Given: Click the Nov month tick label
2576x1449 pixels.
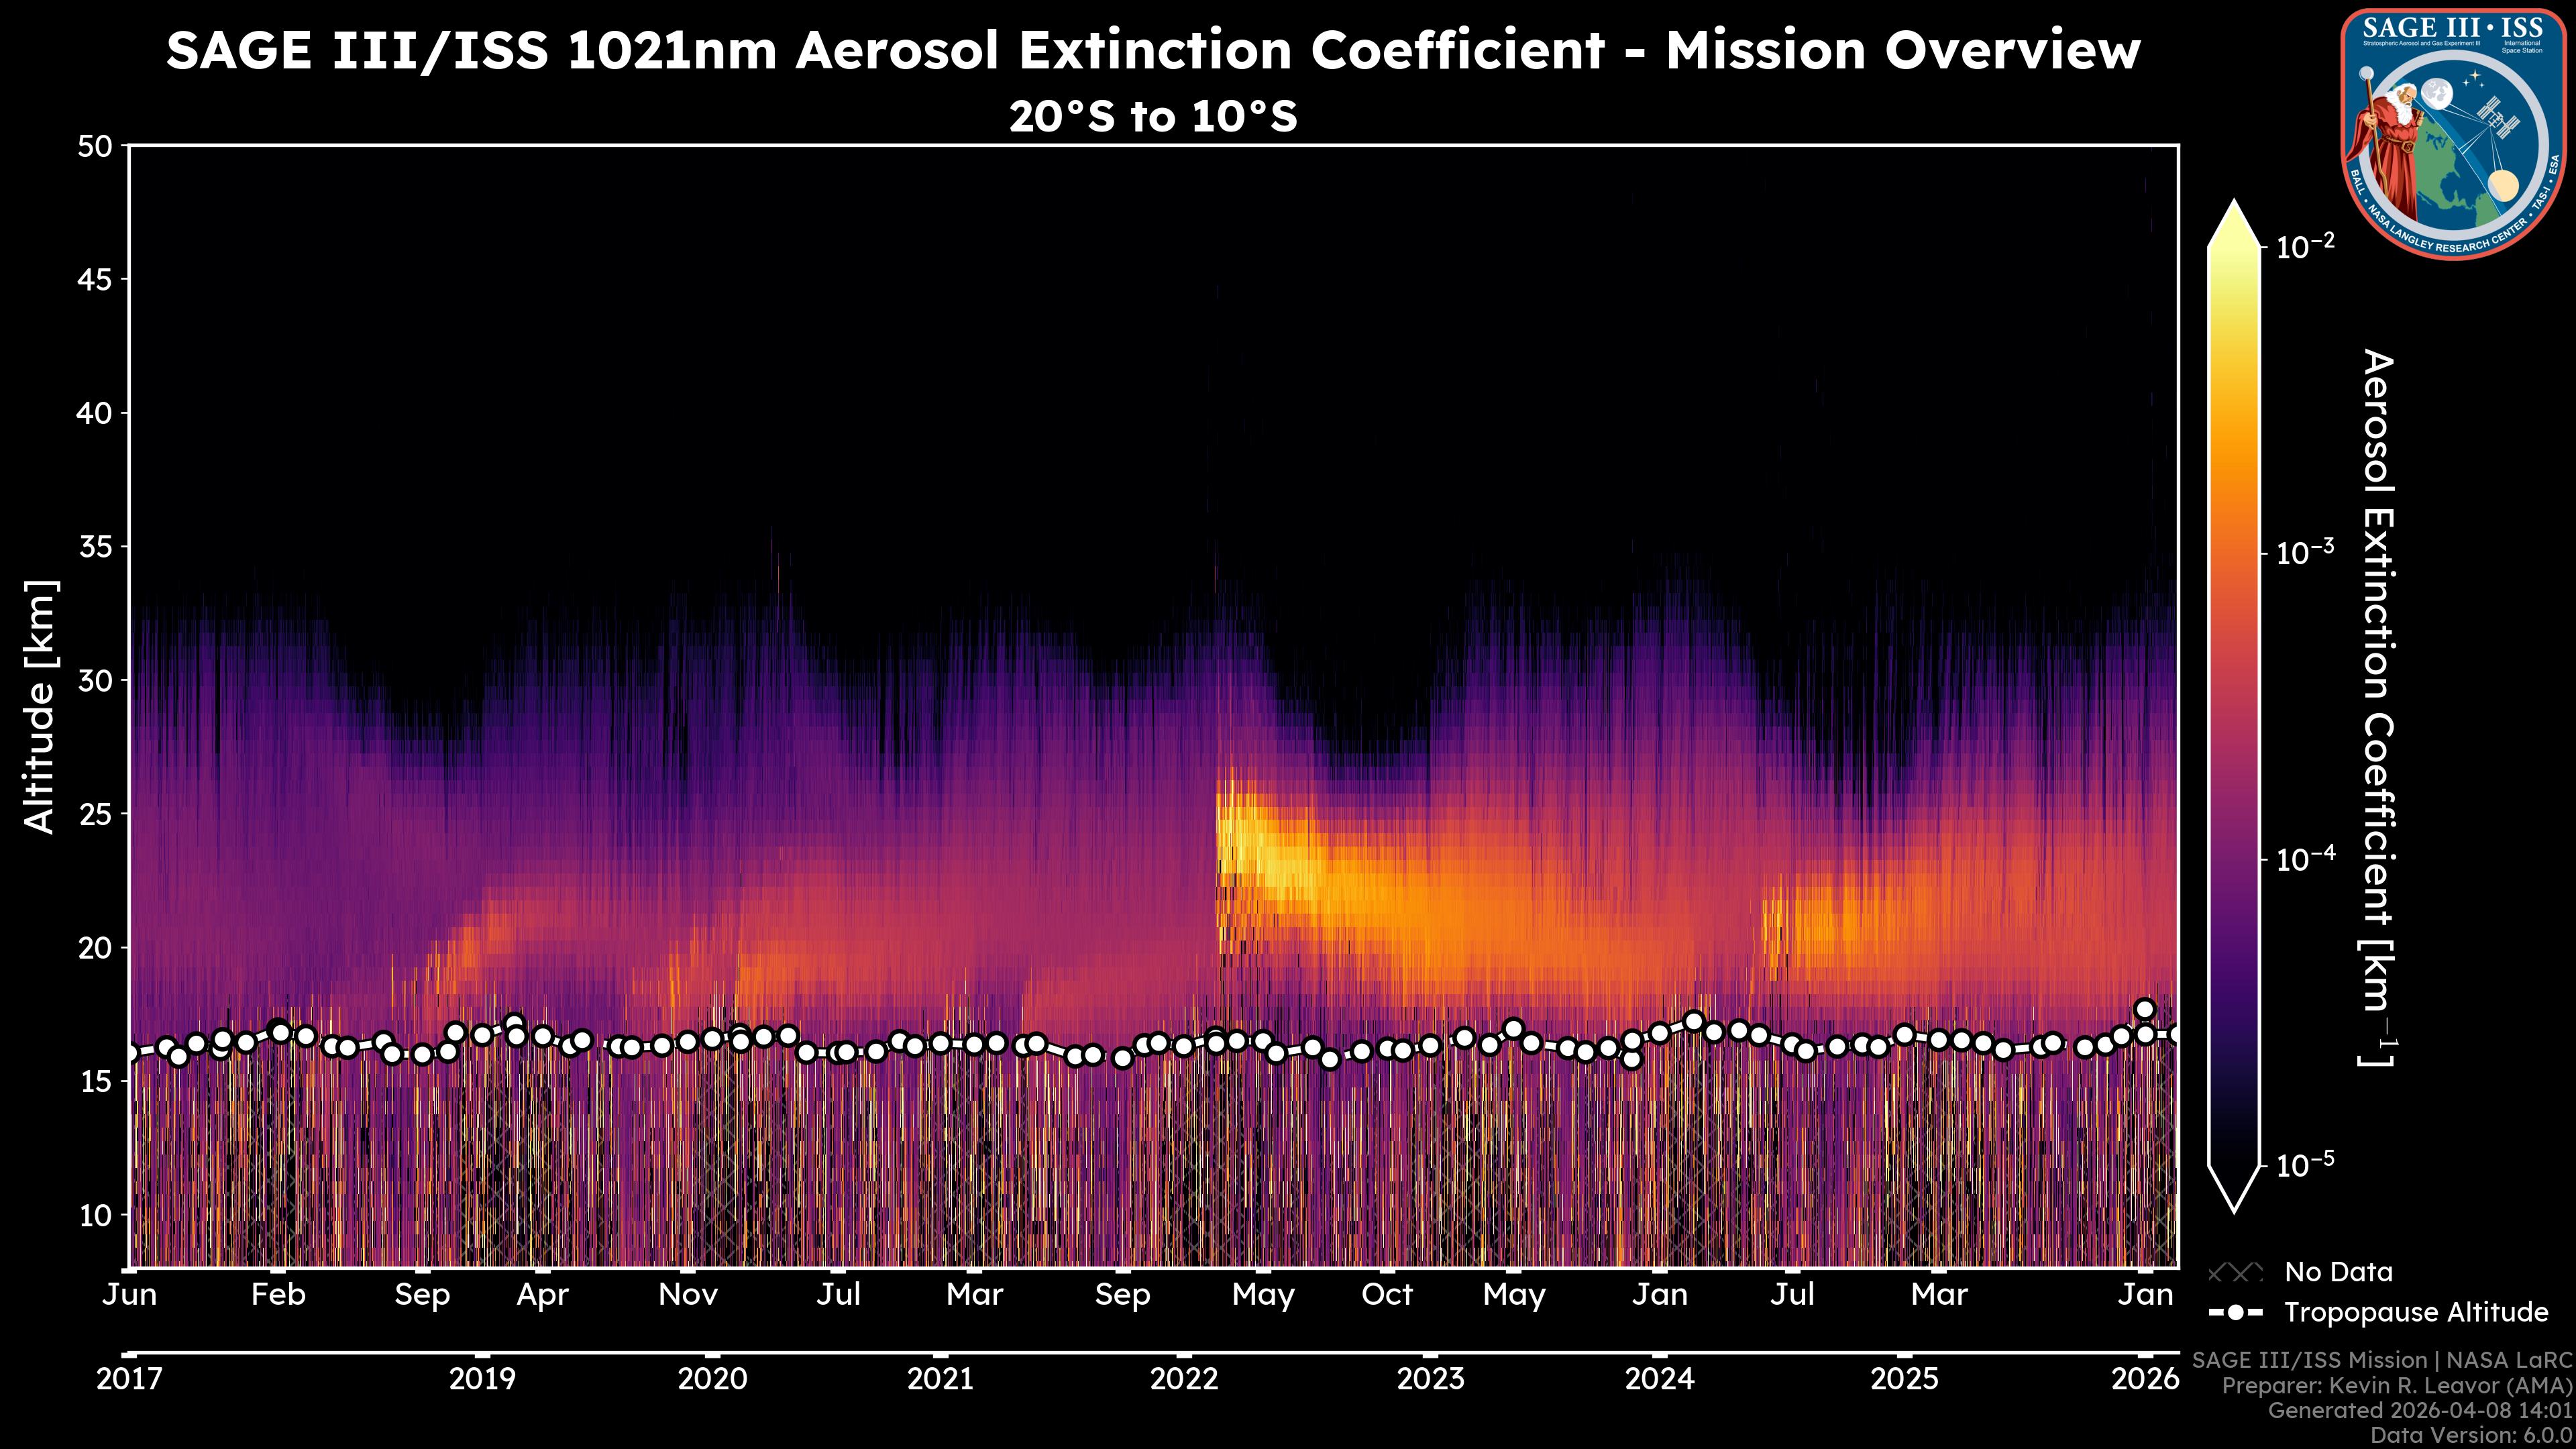Looking at the screenshot, I should click(688, 1295).
